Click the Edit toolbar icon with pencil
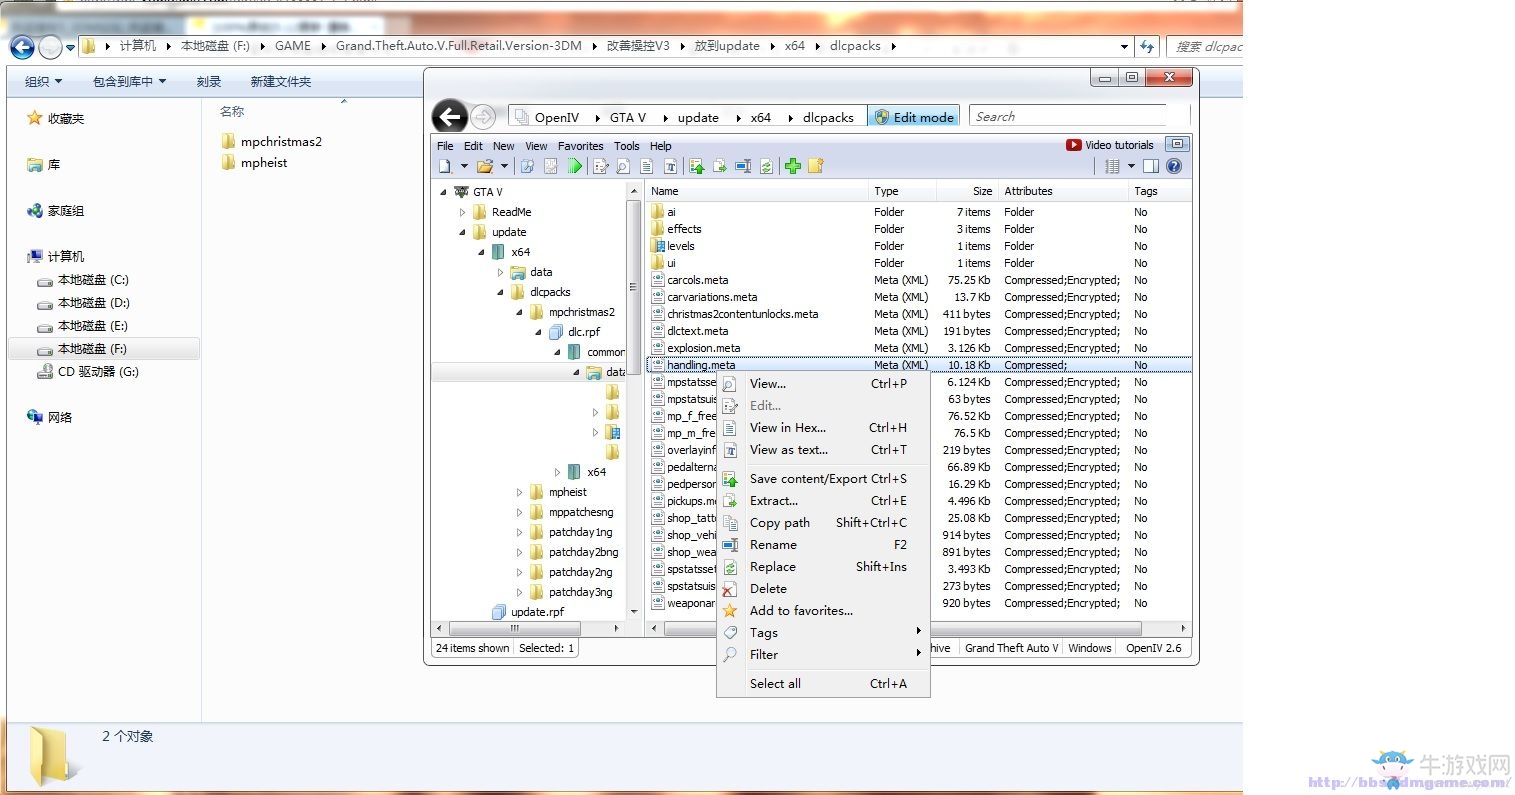The image size is (1515, 795). [600, 166]
